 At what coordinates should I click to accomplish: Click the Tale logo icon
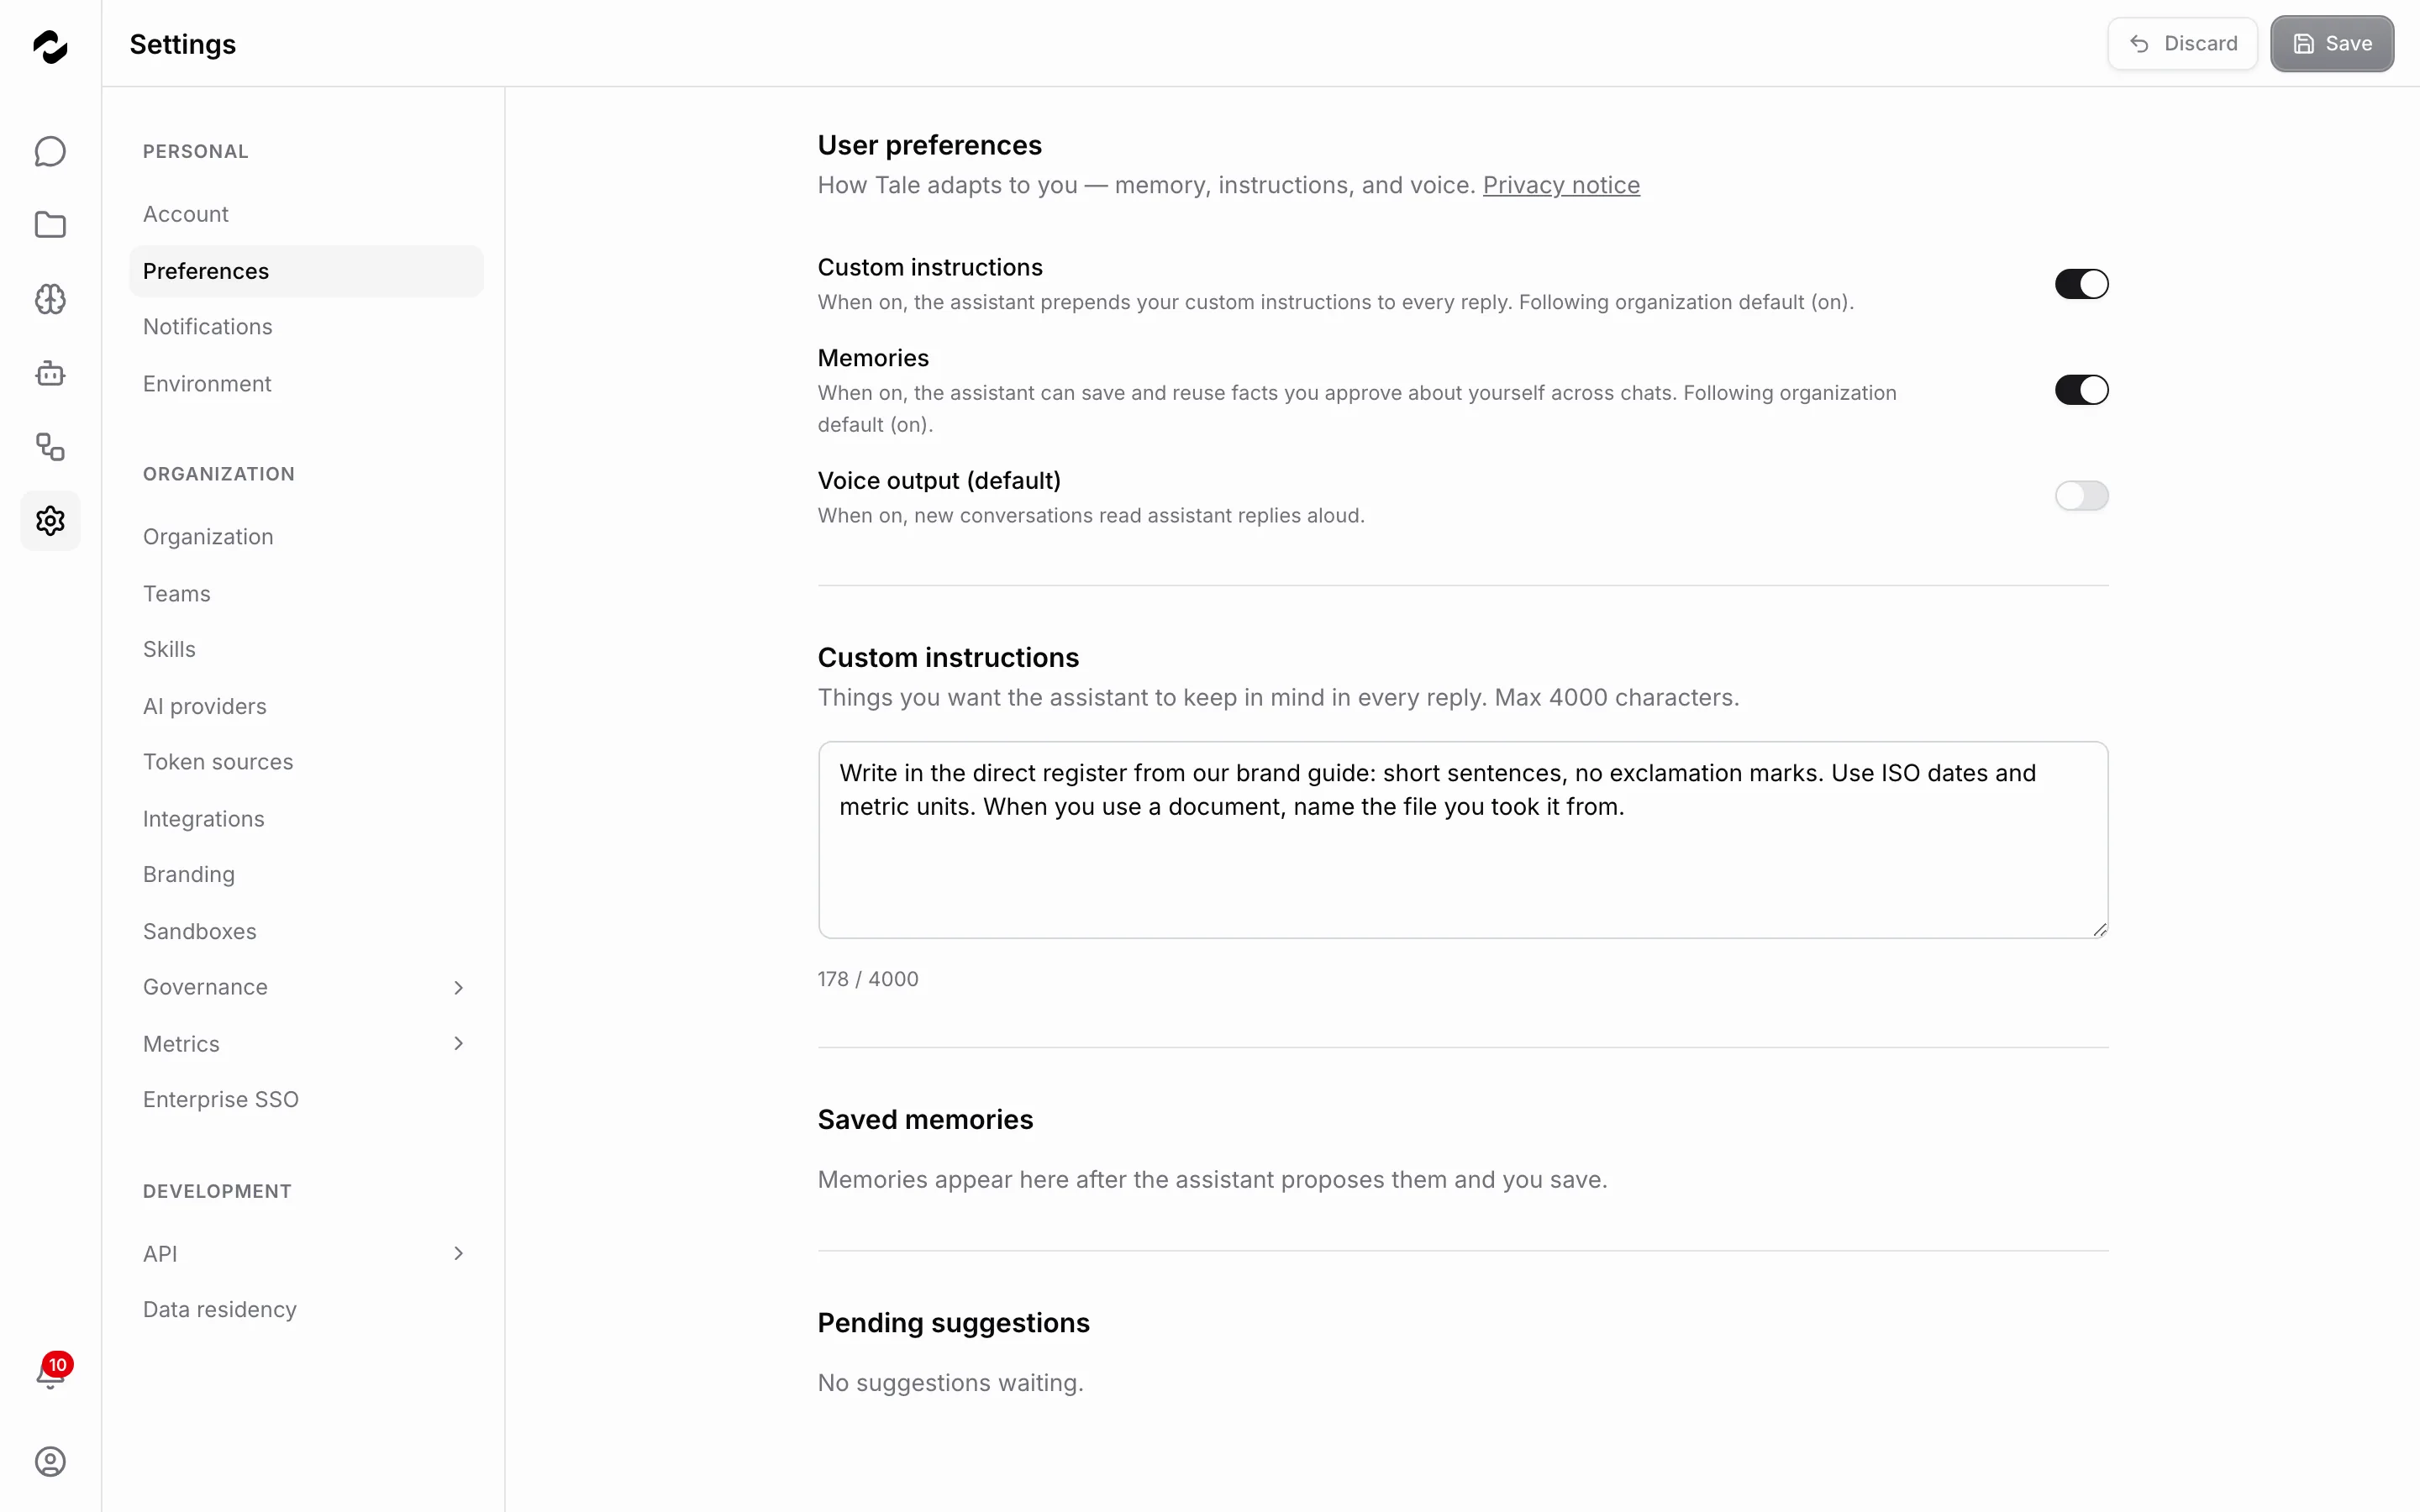50,46
